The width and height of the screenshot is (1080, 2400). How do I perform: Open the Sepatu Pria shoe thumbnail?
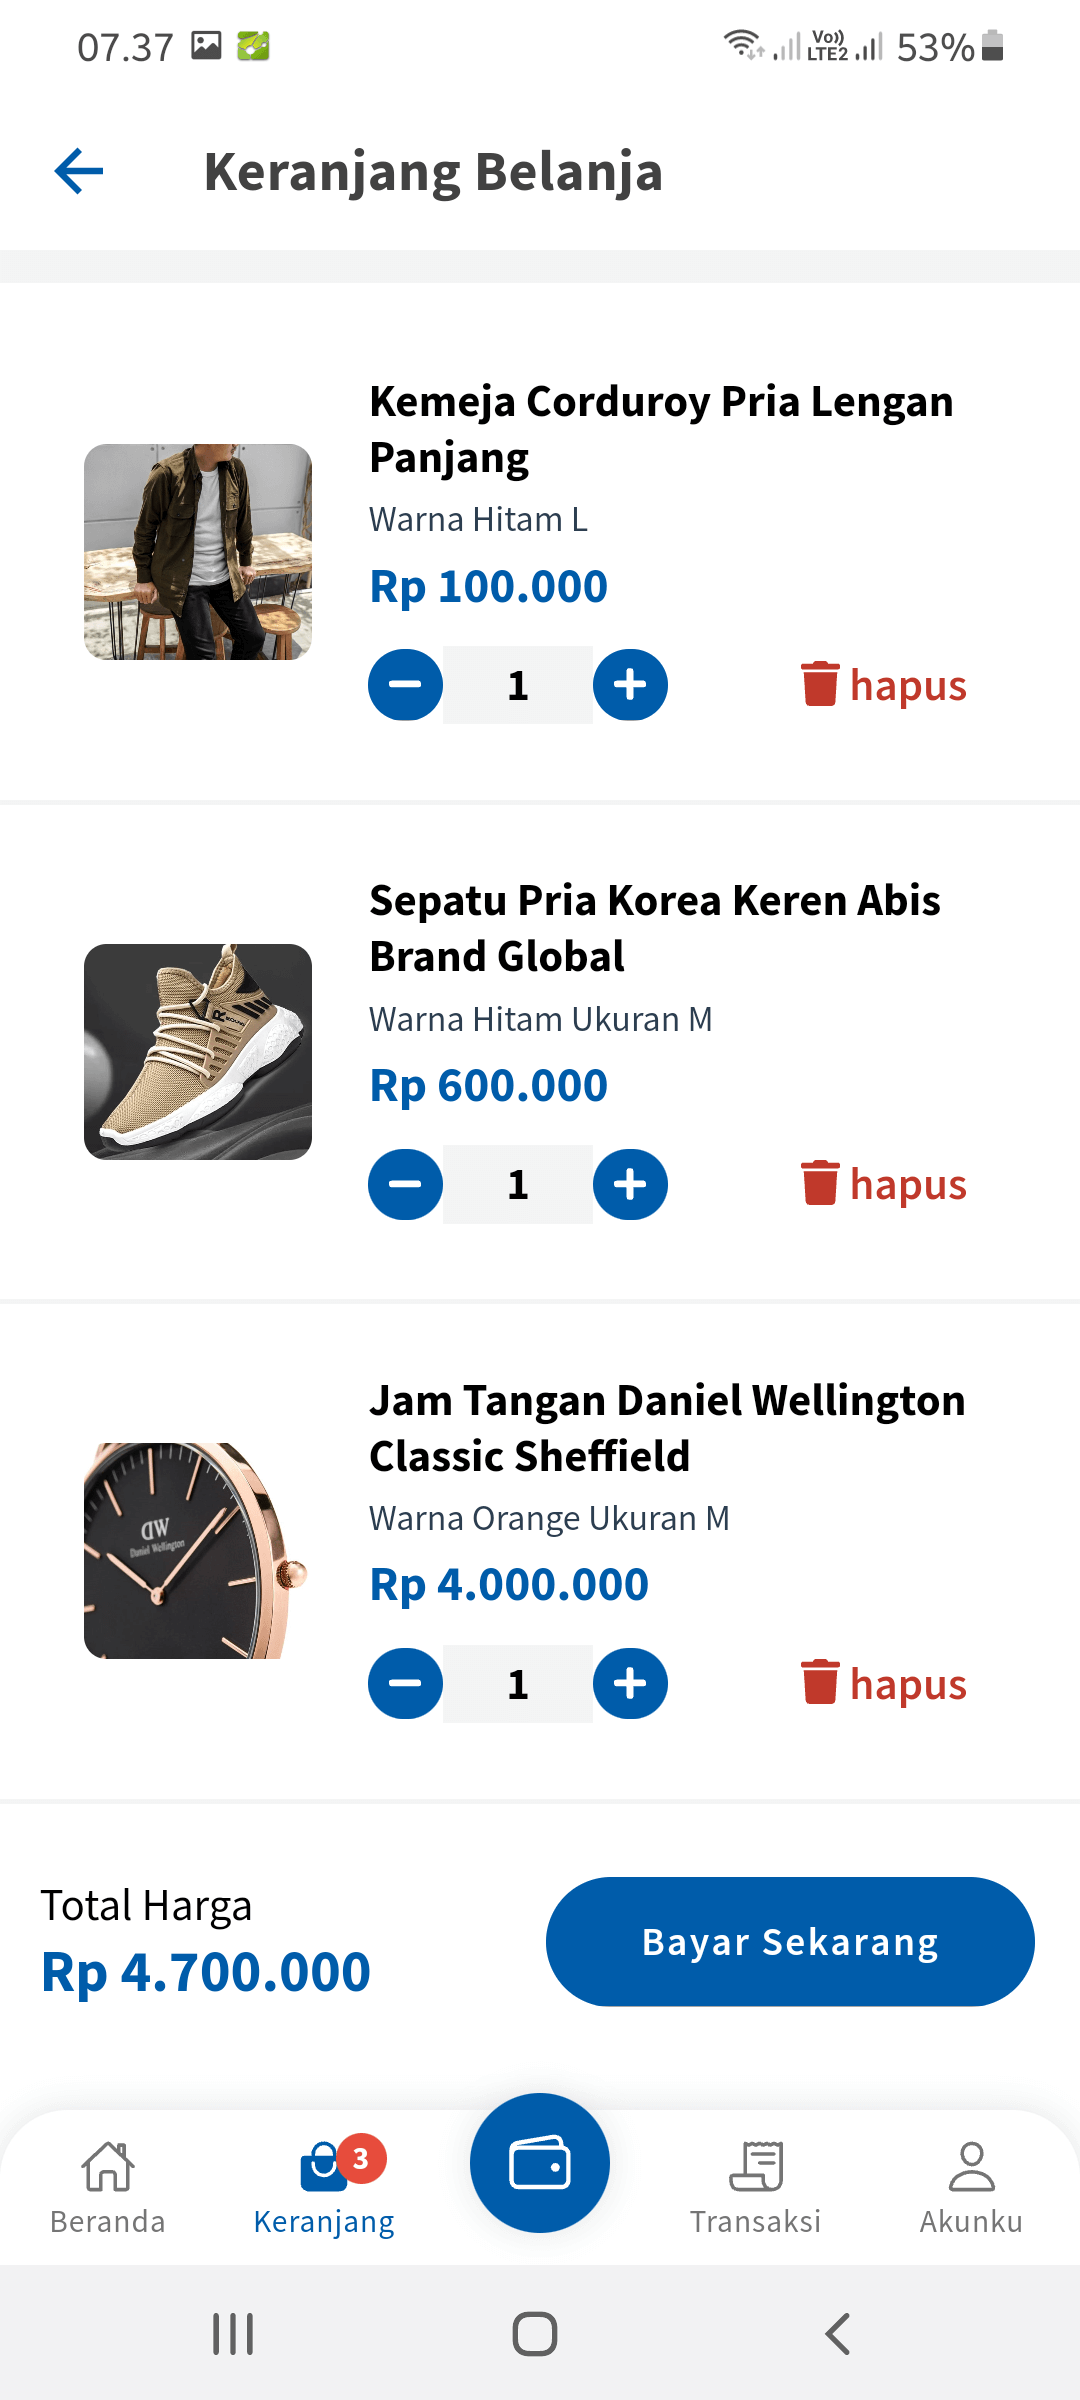[x=198, y=1052]
